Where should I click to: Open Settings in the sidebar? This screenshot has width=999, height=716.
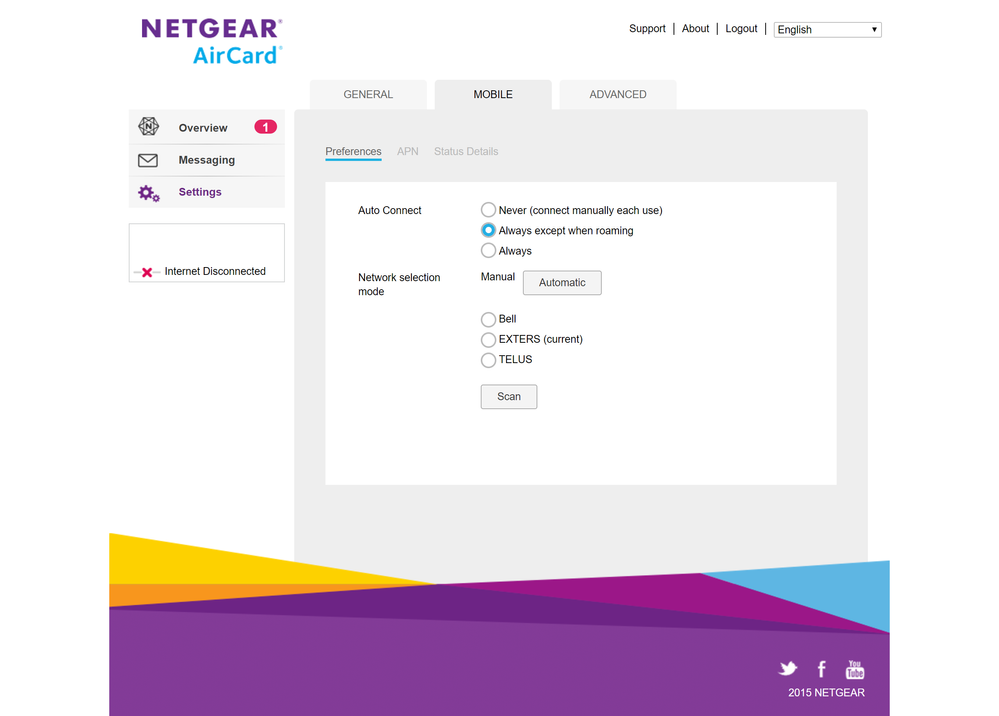click(x=206, y=192)
